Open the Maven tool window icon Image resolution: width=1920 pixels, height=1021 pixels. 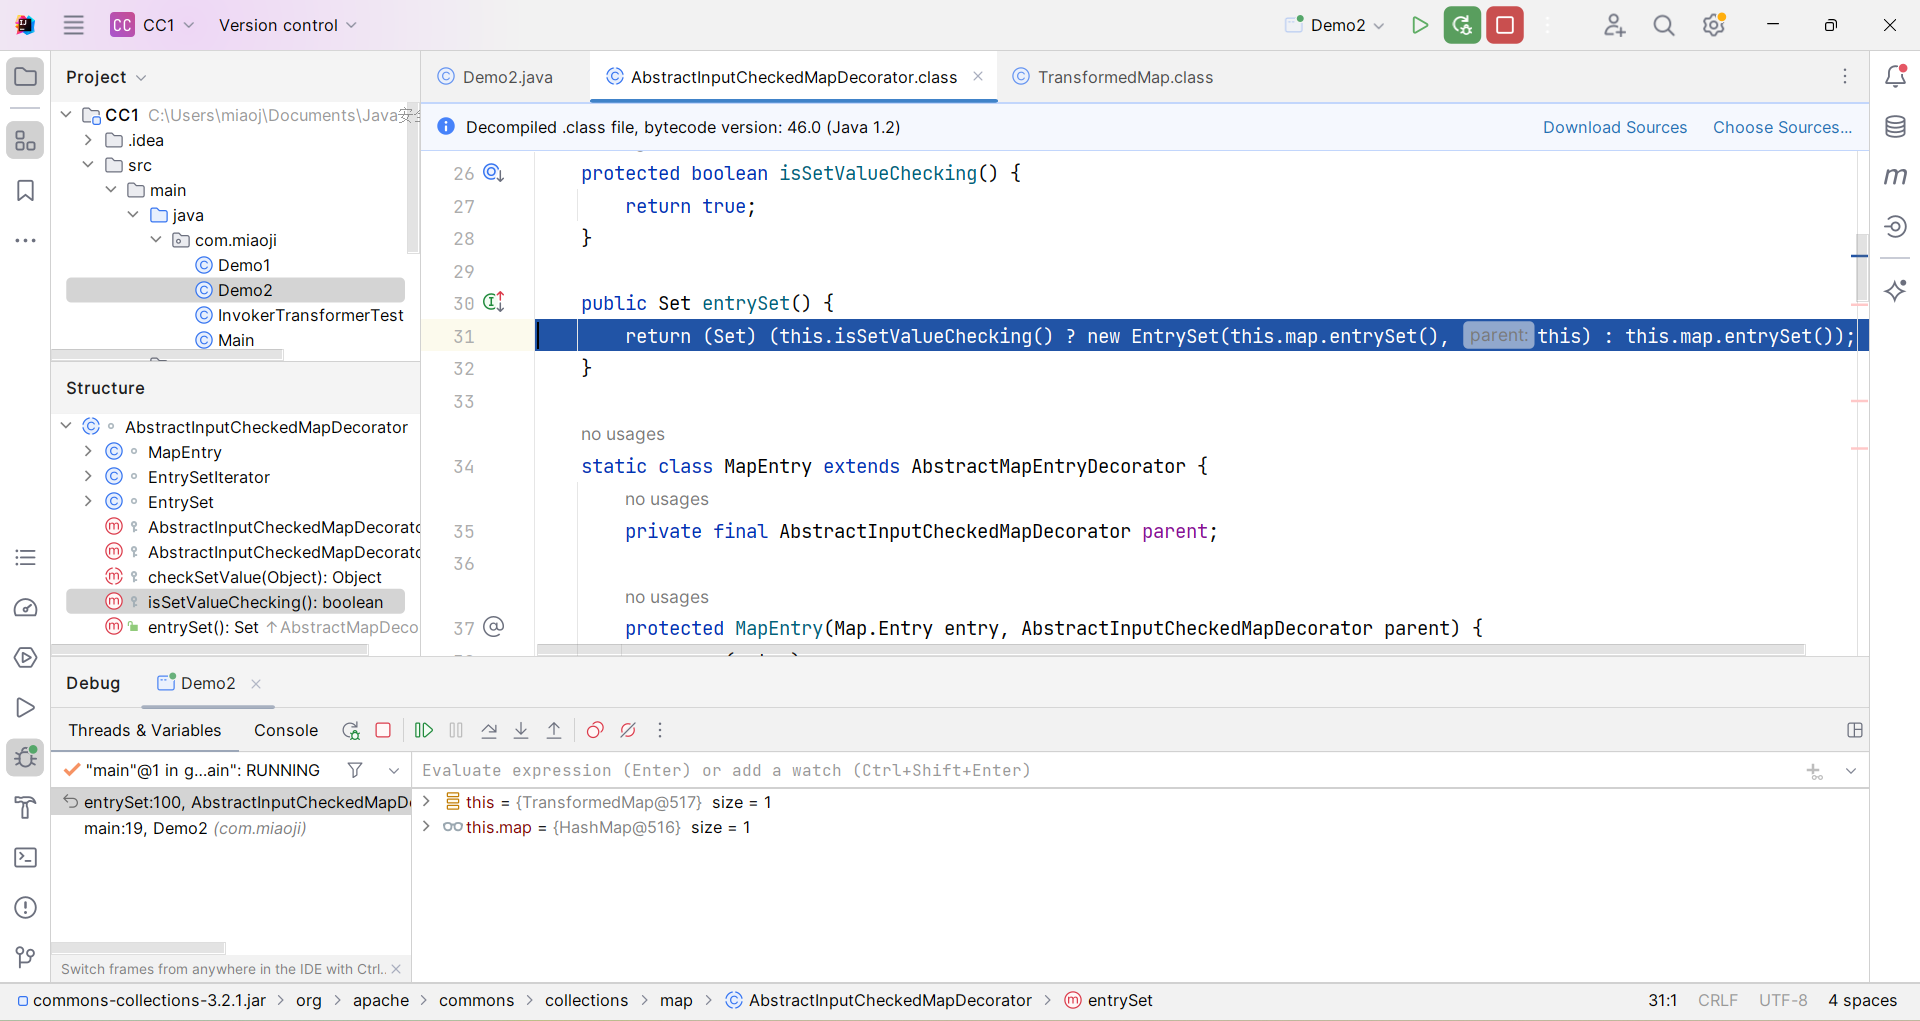[x=1895, y=177]
